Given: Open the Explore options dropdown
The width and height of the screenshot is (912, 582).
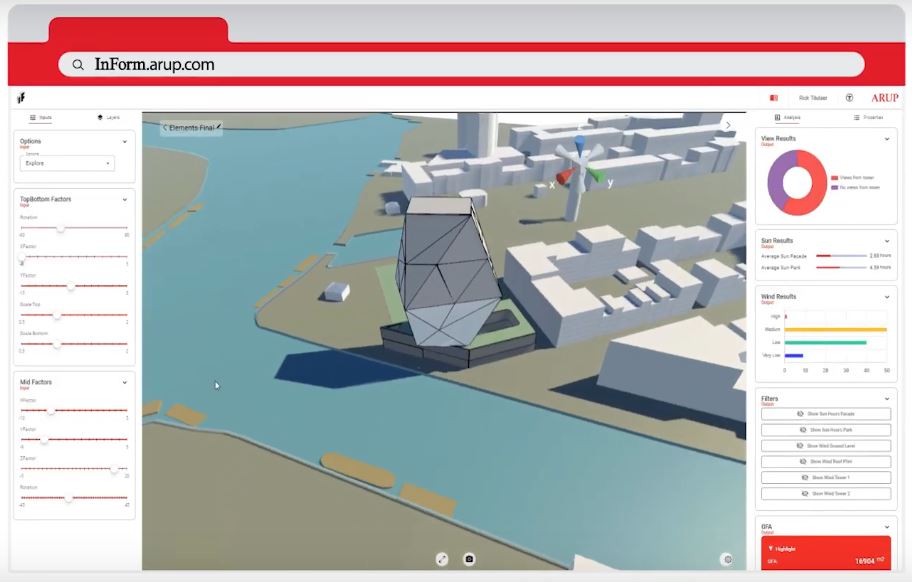Looking at the screenshot, I should click(x=67, y=163).
